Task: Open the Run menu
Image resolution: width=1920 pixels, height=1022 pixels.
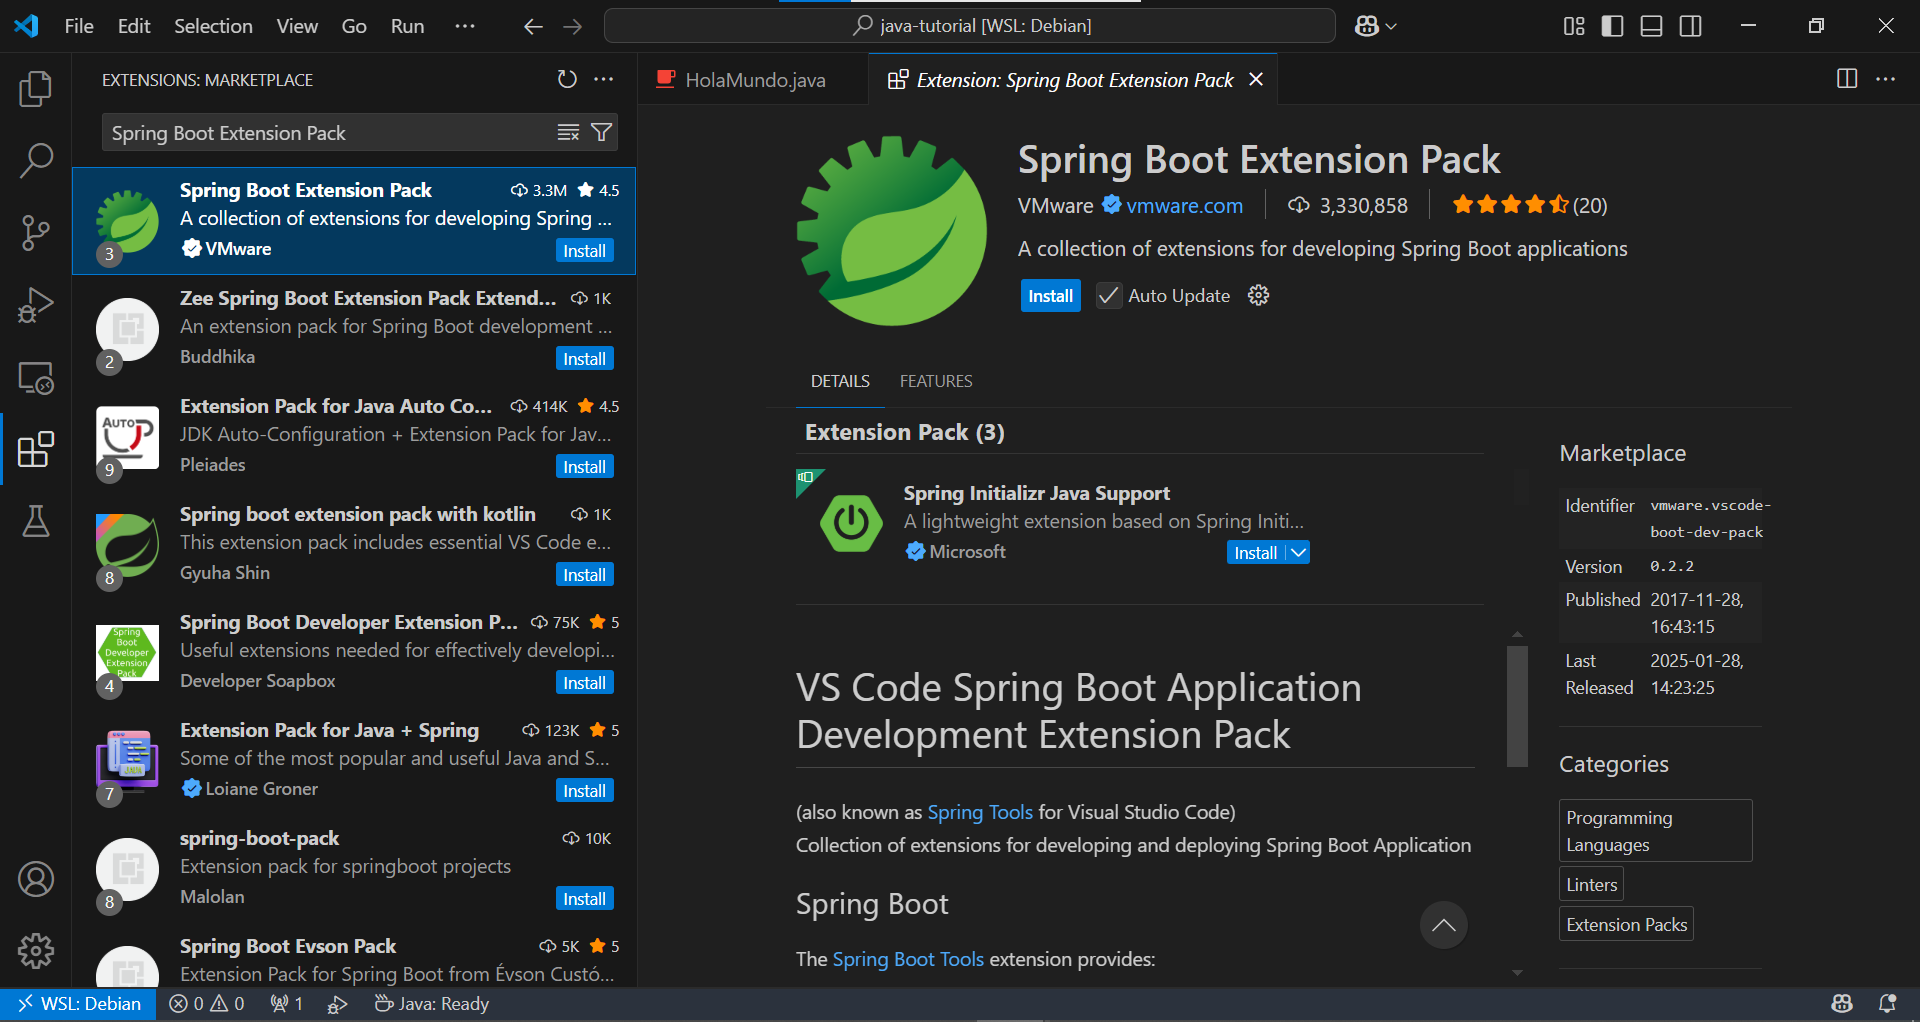Action: (407, 26)
